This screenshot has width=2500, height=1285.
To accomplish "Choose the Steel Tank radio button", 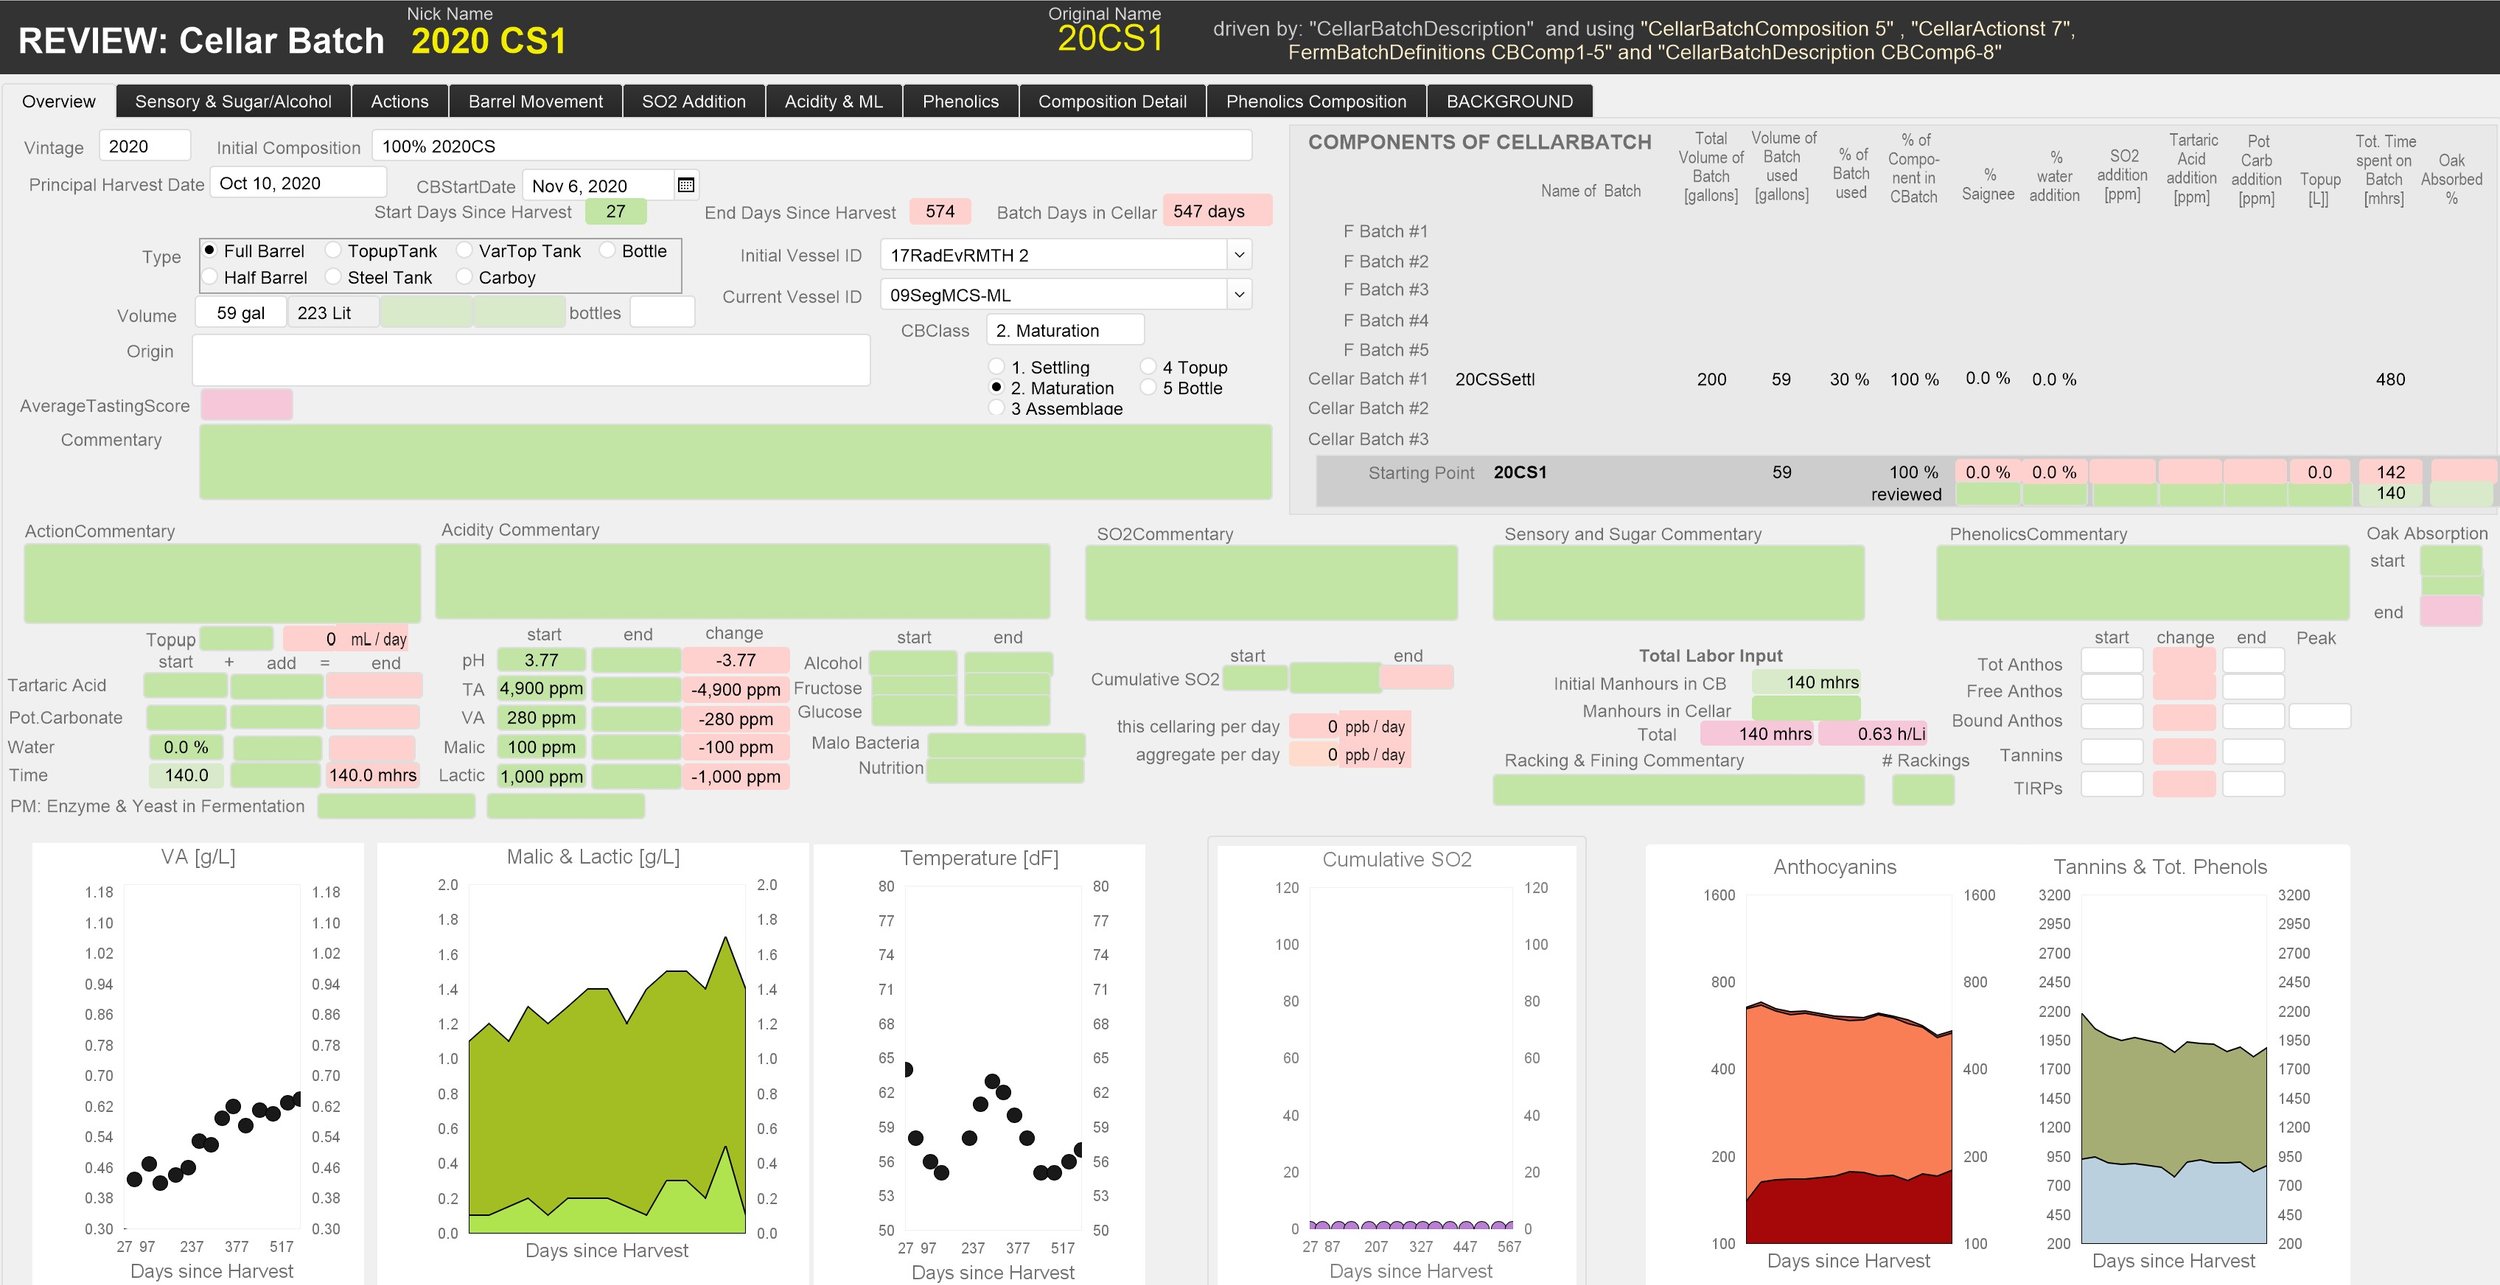I will pos(334,277).
